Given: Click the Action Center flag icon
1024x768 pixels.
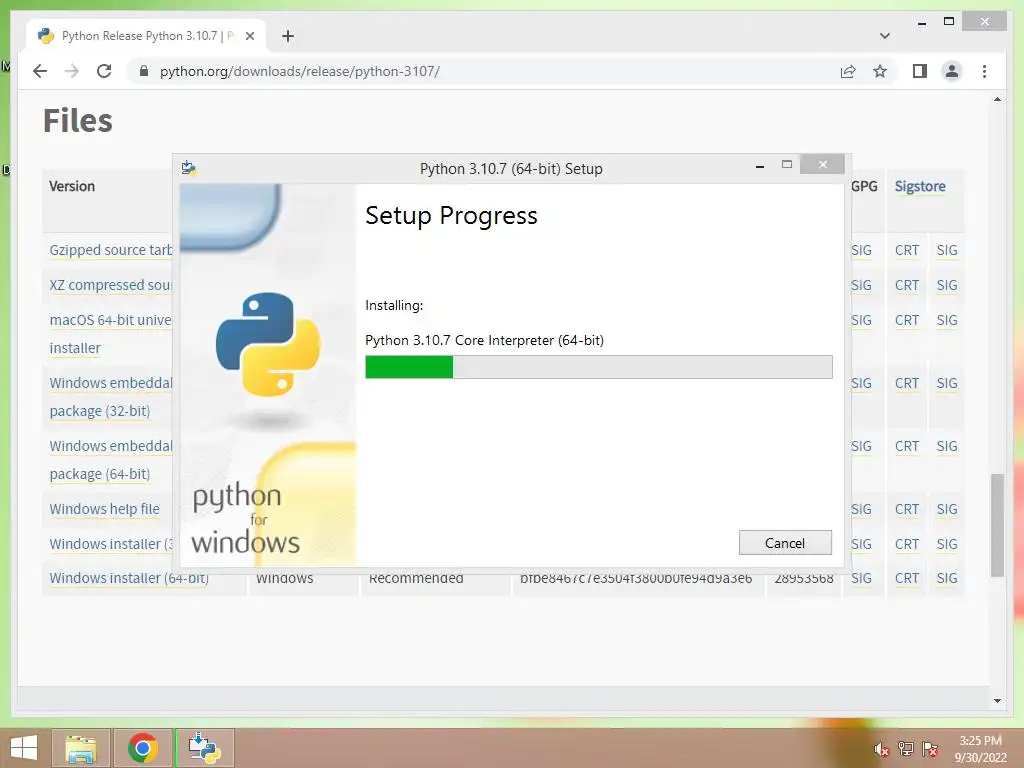Looking at the screenshot, I should coord(930,749).
